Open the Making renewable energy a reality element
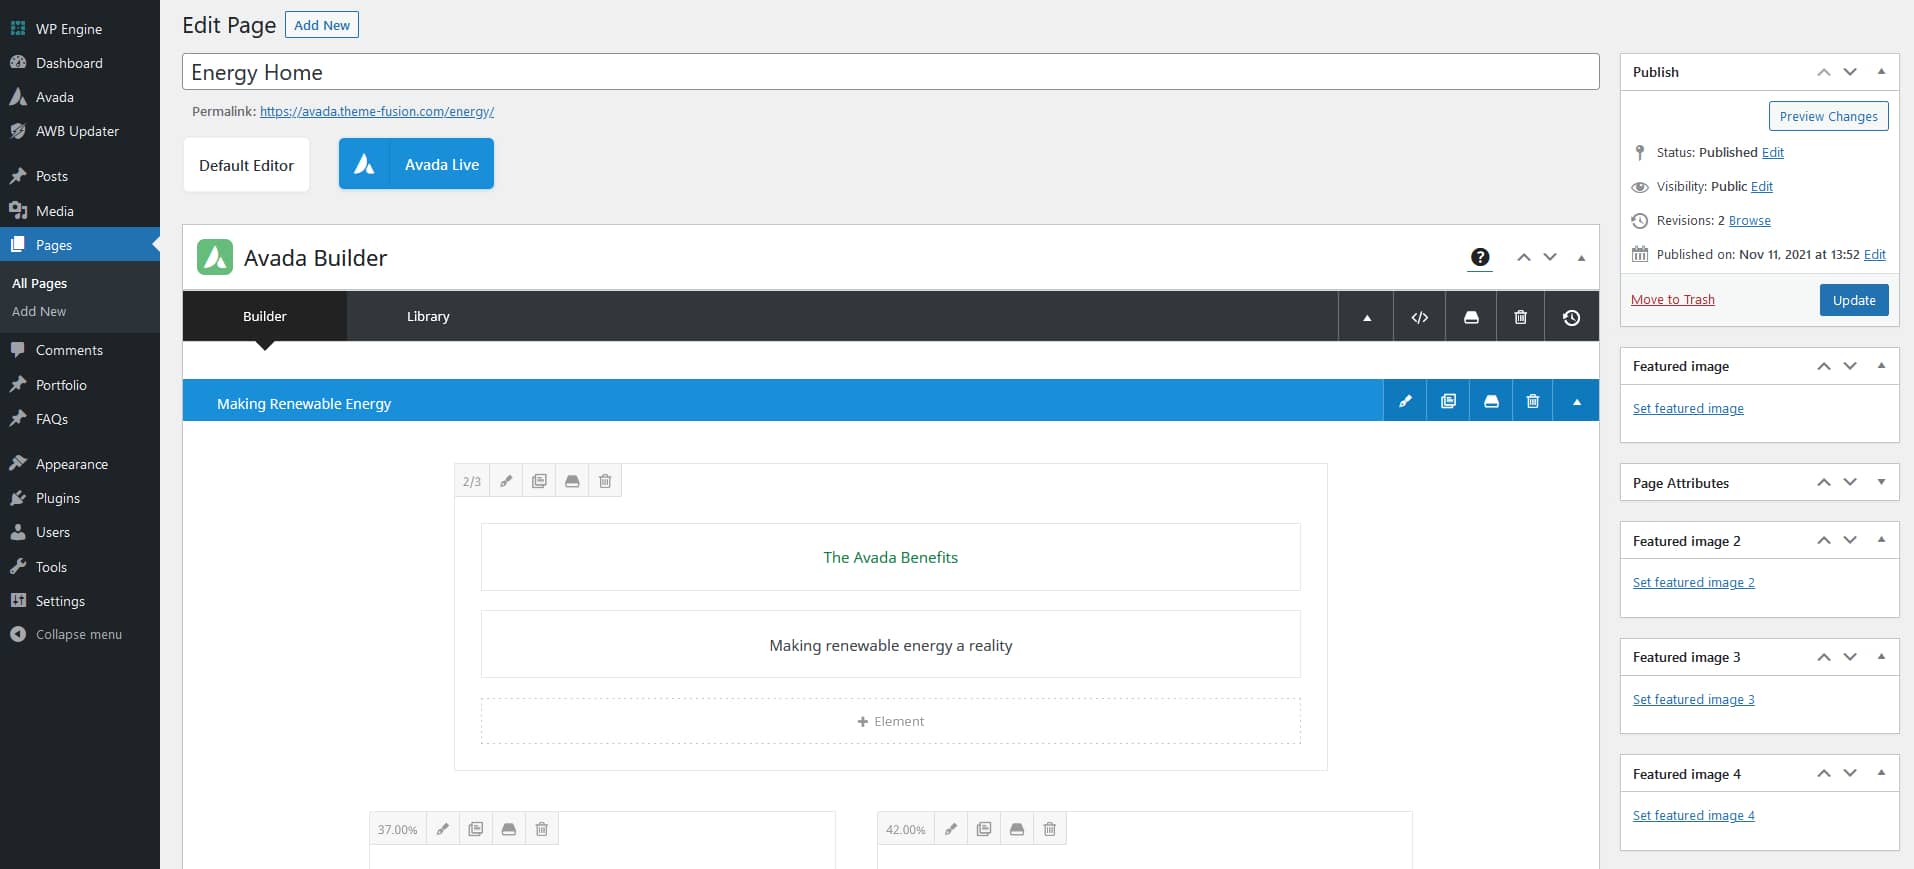Image resolution: width=1914 pixels, height=869 pixels. [x=891, y=645]
